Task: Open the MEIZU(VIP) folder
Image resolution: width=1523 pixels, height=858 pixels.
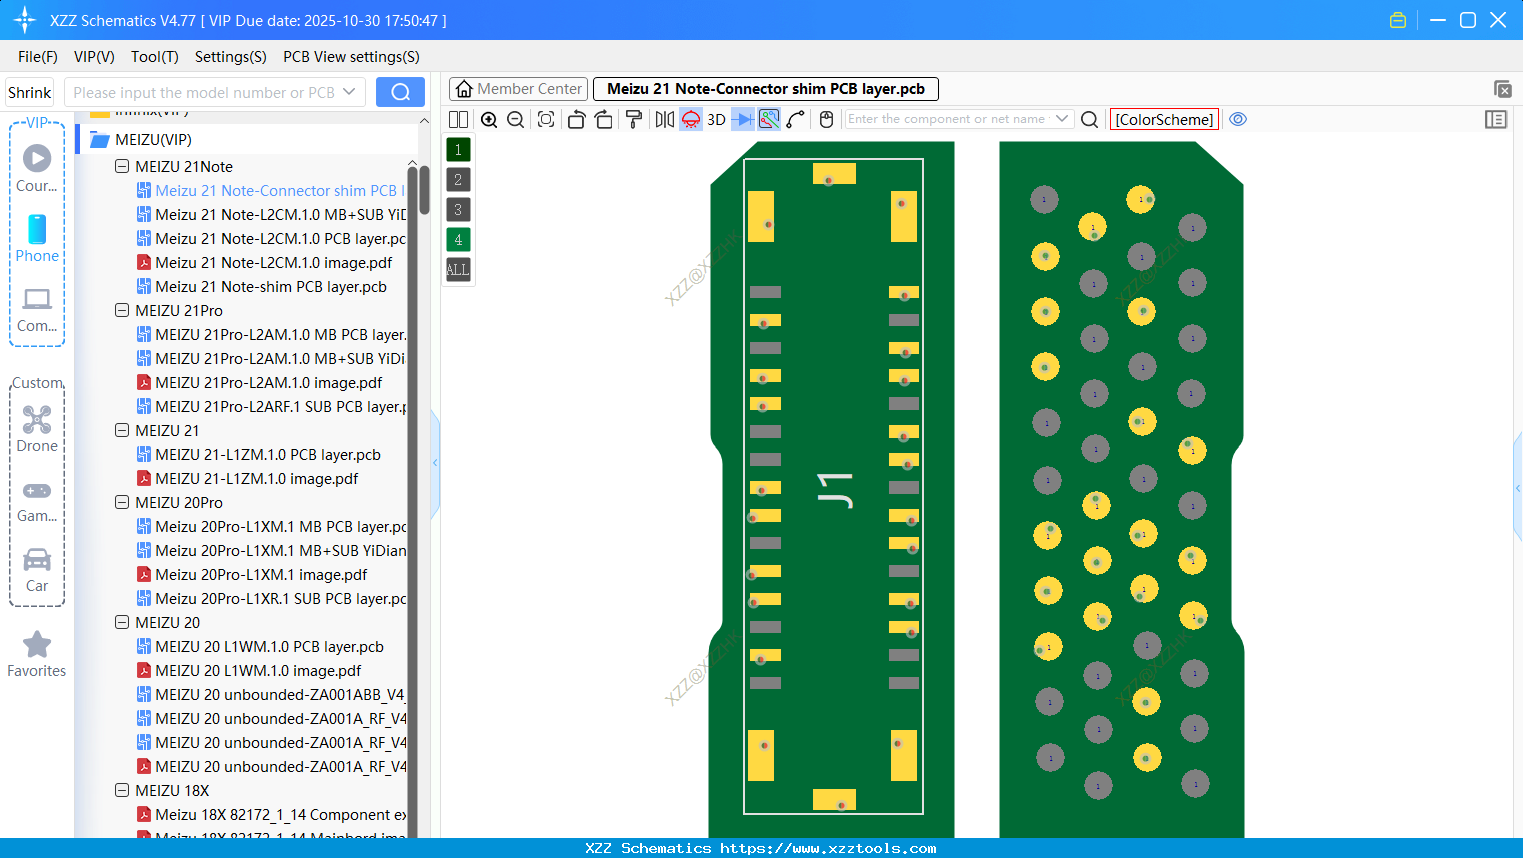Action: click(153, 140)
